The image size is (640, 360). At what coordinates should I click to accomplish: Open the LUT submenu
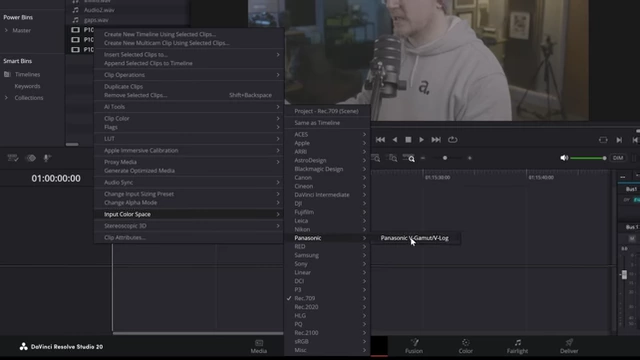pyautogui.click(x=189, y=139)
